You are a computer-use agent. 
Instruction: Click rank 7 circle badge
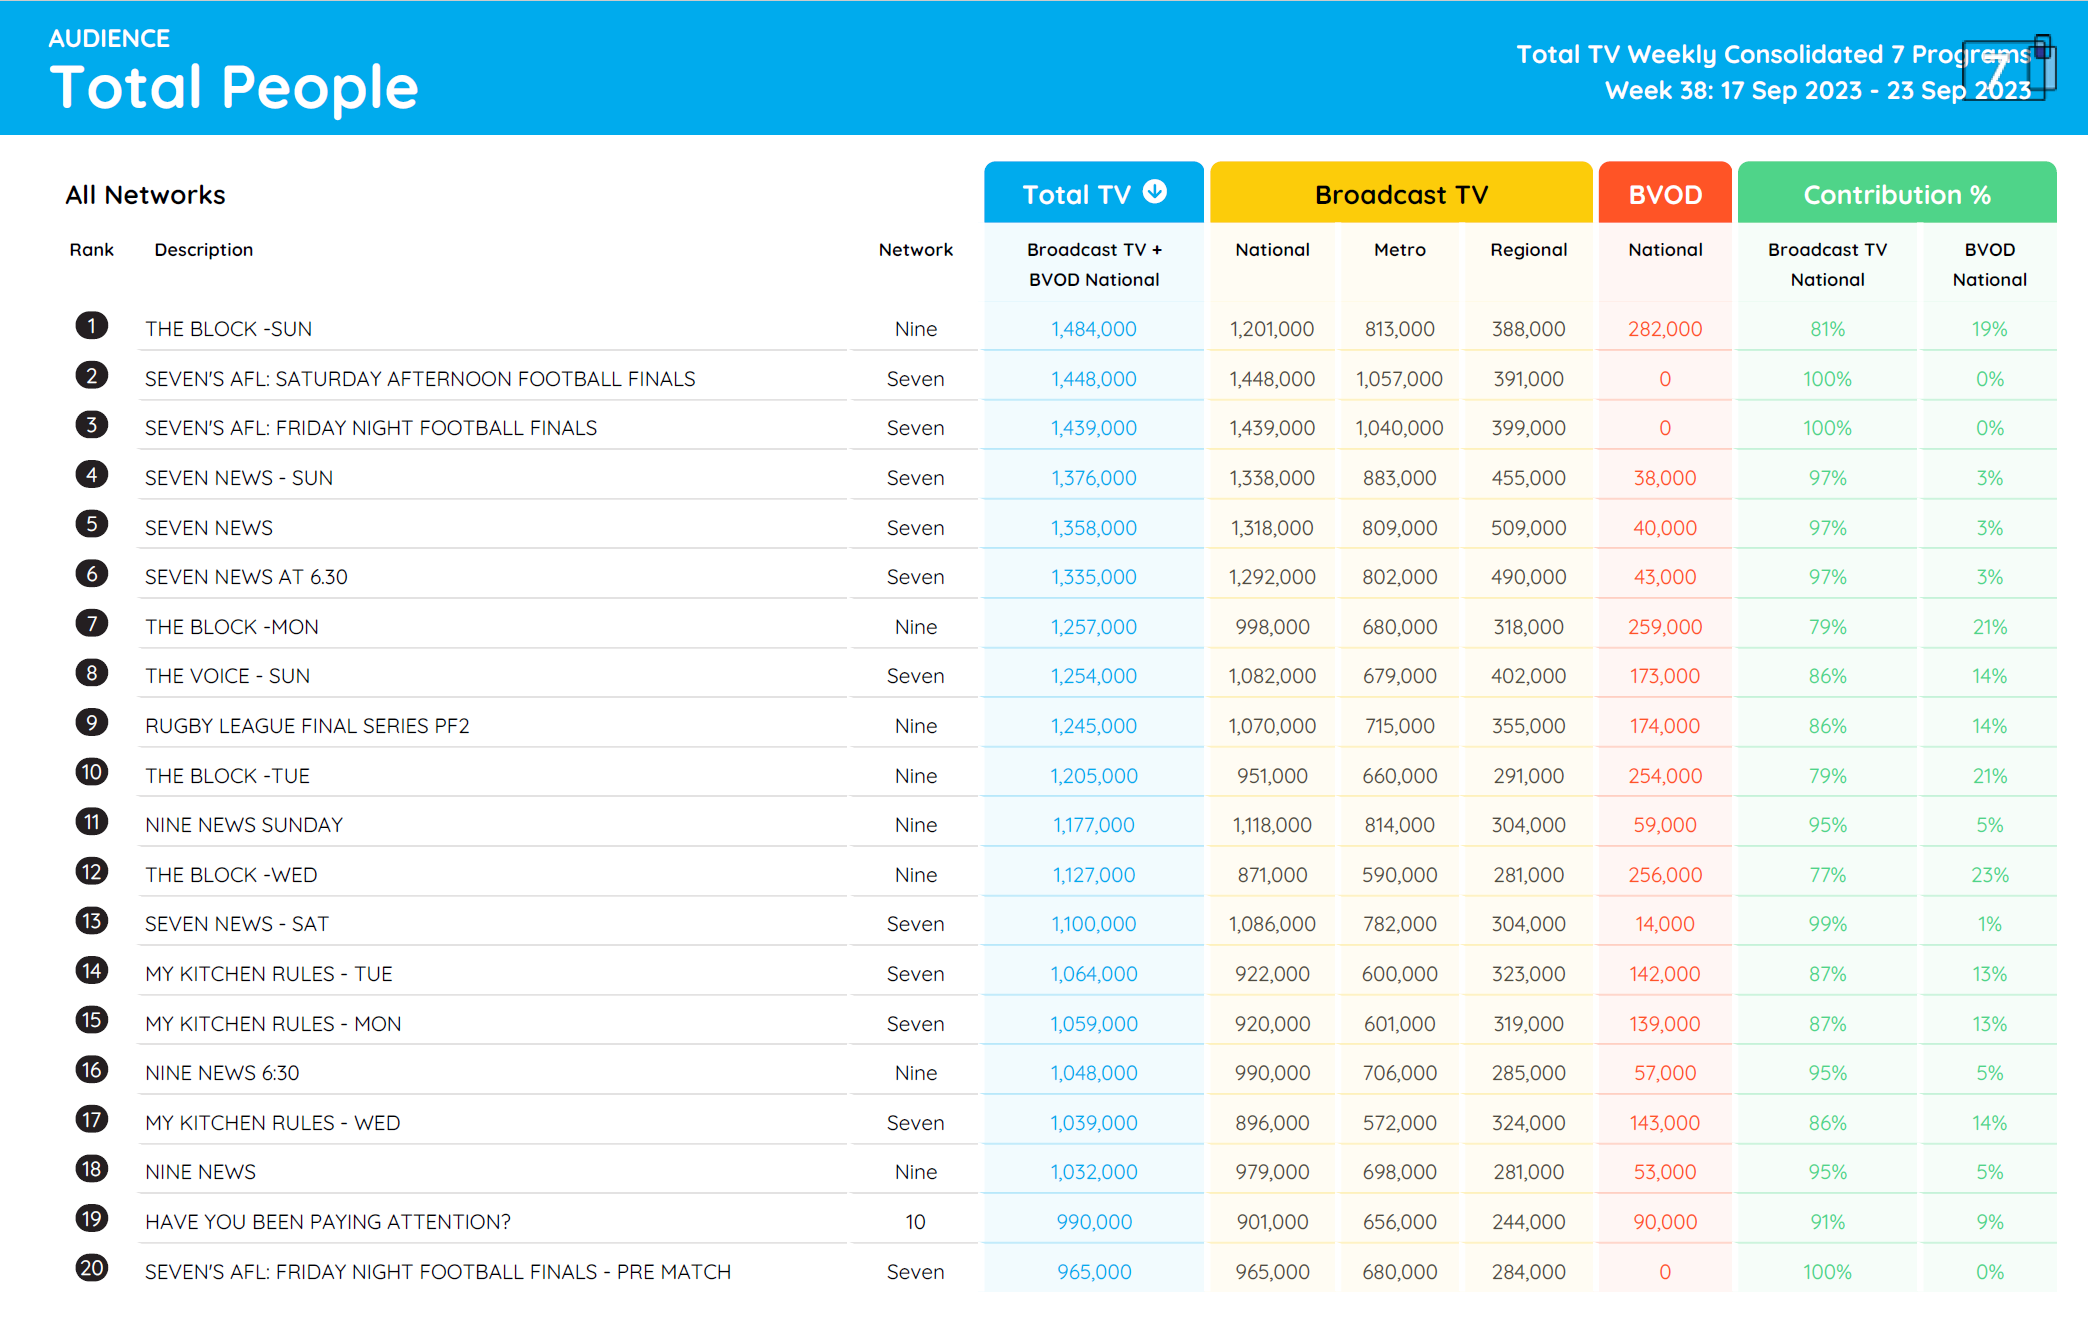coord(92,624)
